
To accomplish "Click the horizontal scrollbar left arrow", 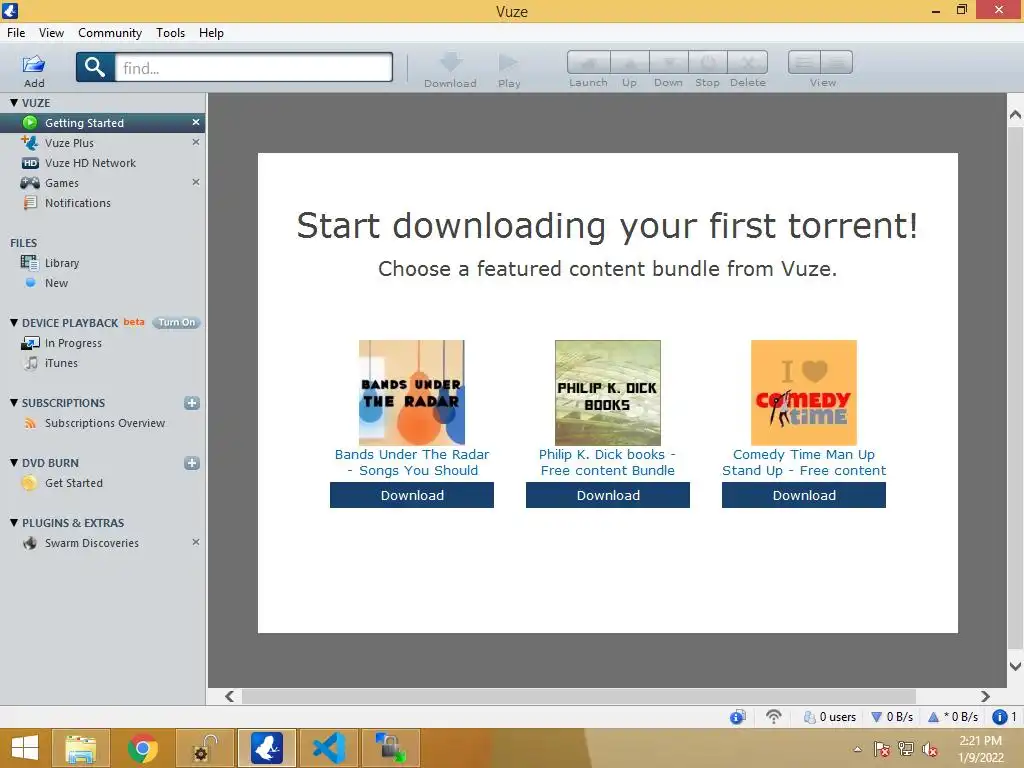I will pyautogui.click(x=229, y=697).
